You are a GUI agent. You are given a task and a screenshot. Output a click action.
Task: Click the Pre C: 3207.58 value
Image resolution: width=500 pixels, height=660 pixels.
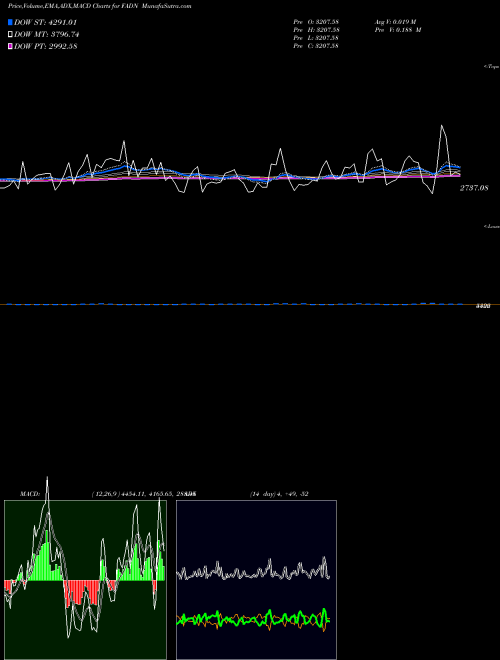tap(316, 46)
